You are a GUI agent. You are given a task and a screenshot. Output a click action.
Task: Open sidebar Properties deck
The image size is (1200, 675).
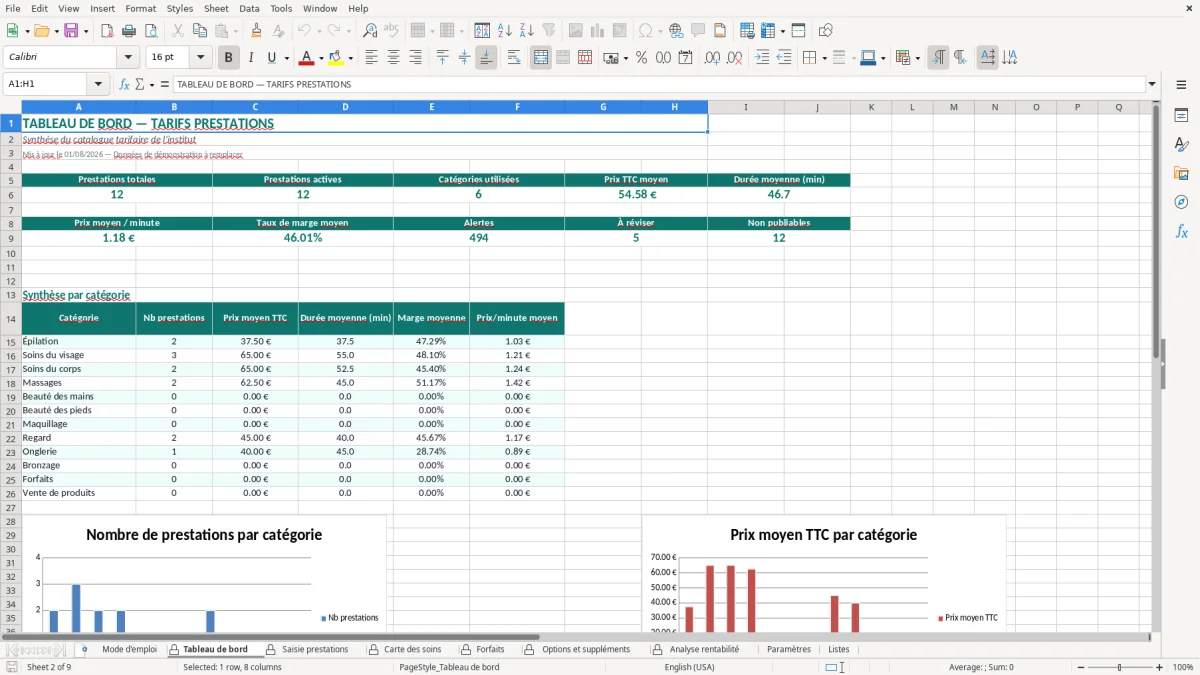point(1181,116)
